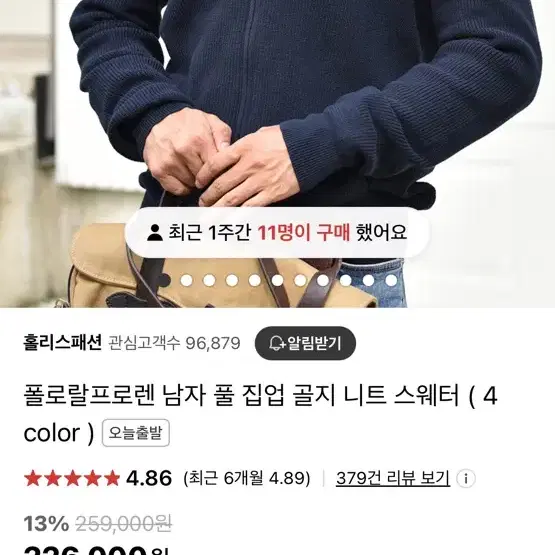Screen dimensions: 555x555
Task: Tap the review info circle icon
Action: point(465,479)
